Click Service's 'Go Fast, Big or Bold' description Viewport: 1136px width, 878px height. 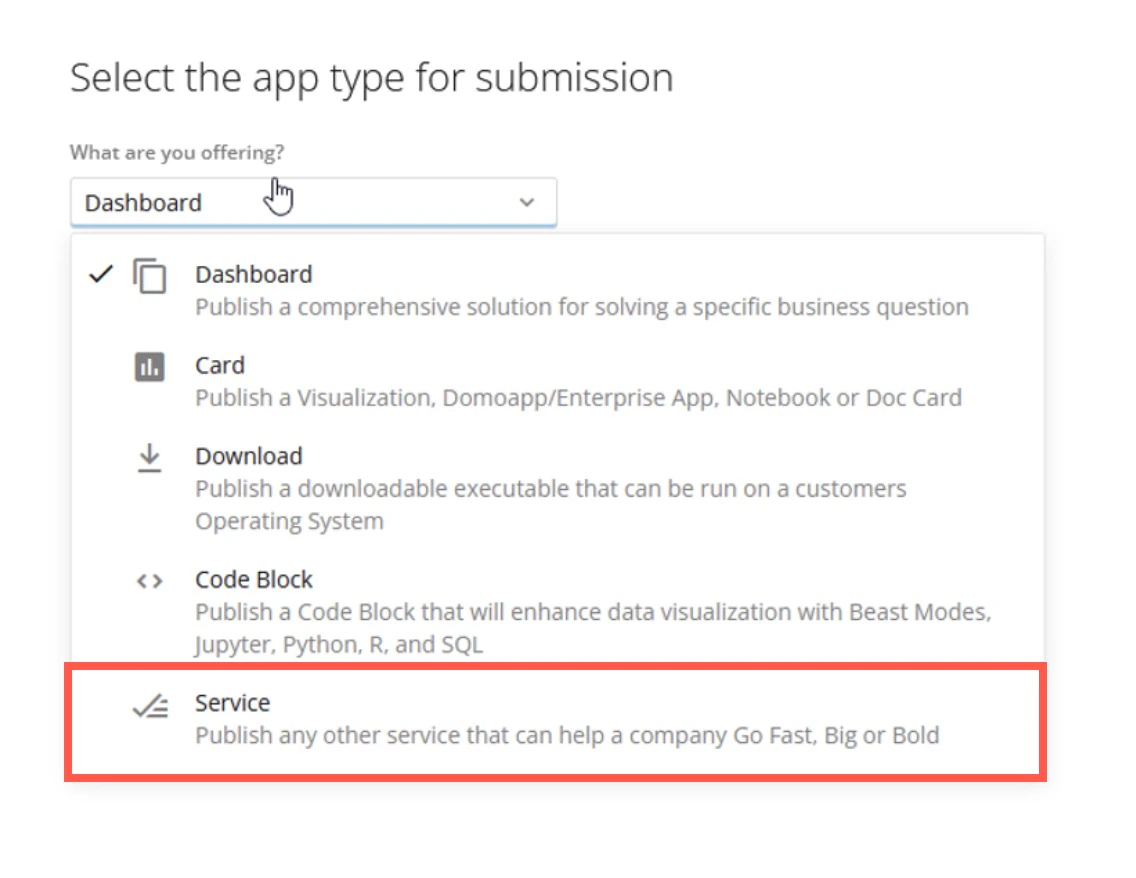[567, 735]
